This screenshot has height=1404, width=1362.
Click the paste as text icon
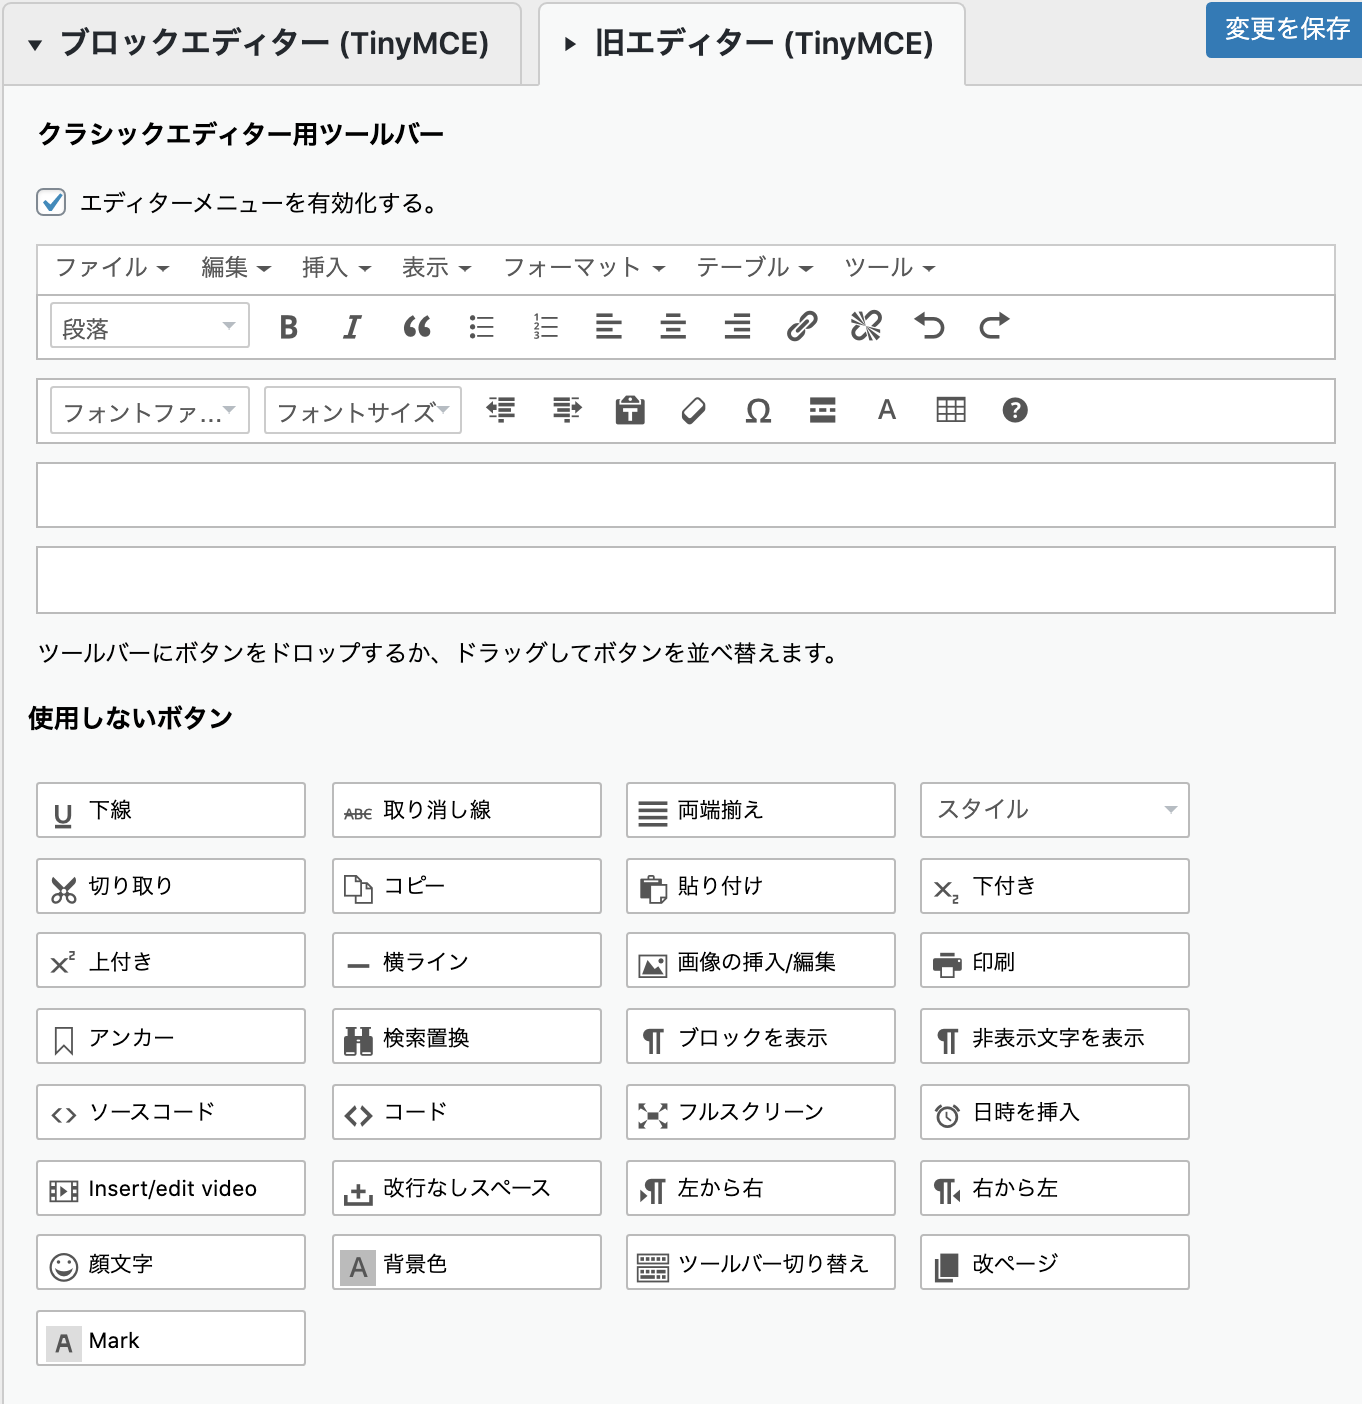[630, 410]
